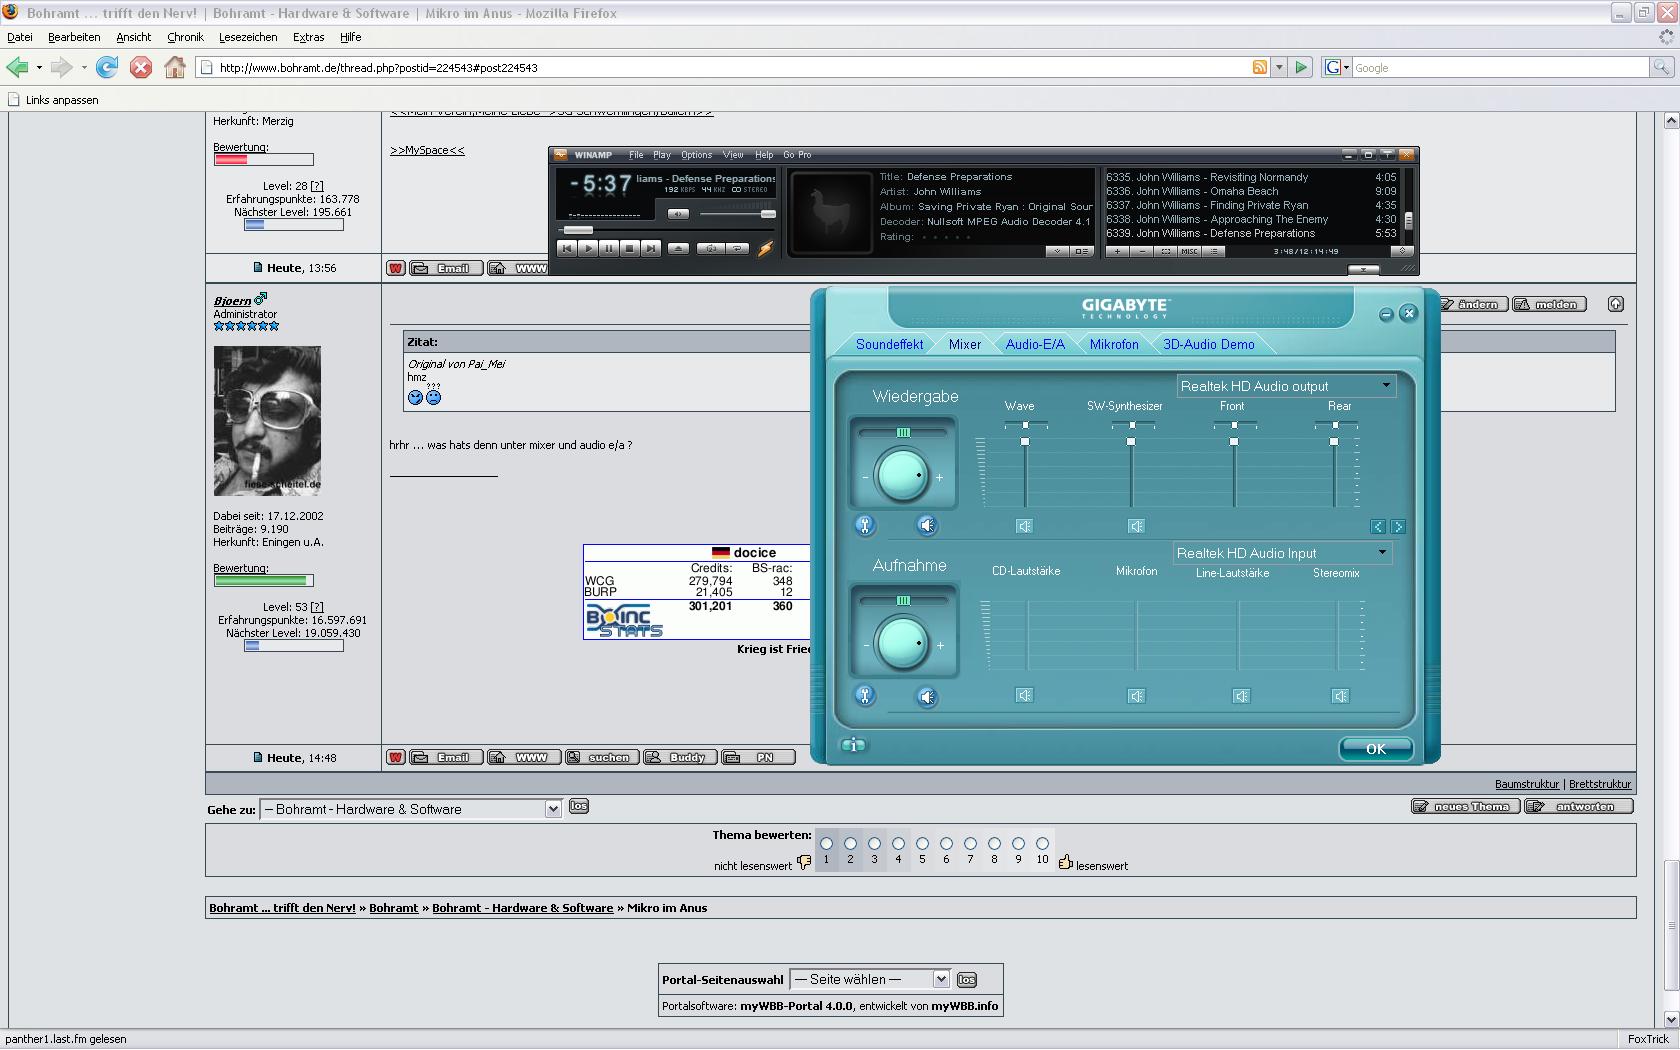
Task: Select rating 1 radio button
Action: (826, 843)
